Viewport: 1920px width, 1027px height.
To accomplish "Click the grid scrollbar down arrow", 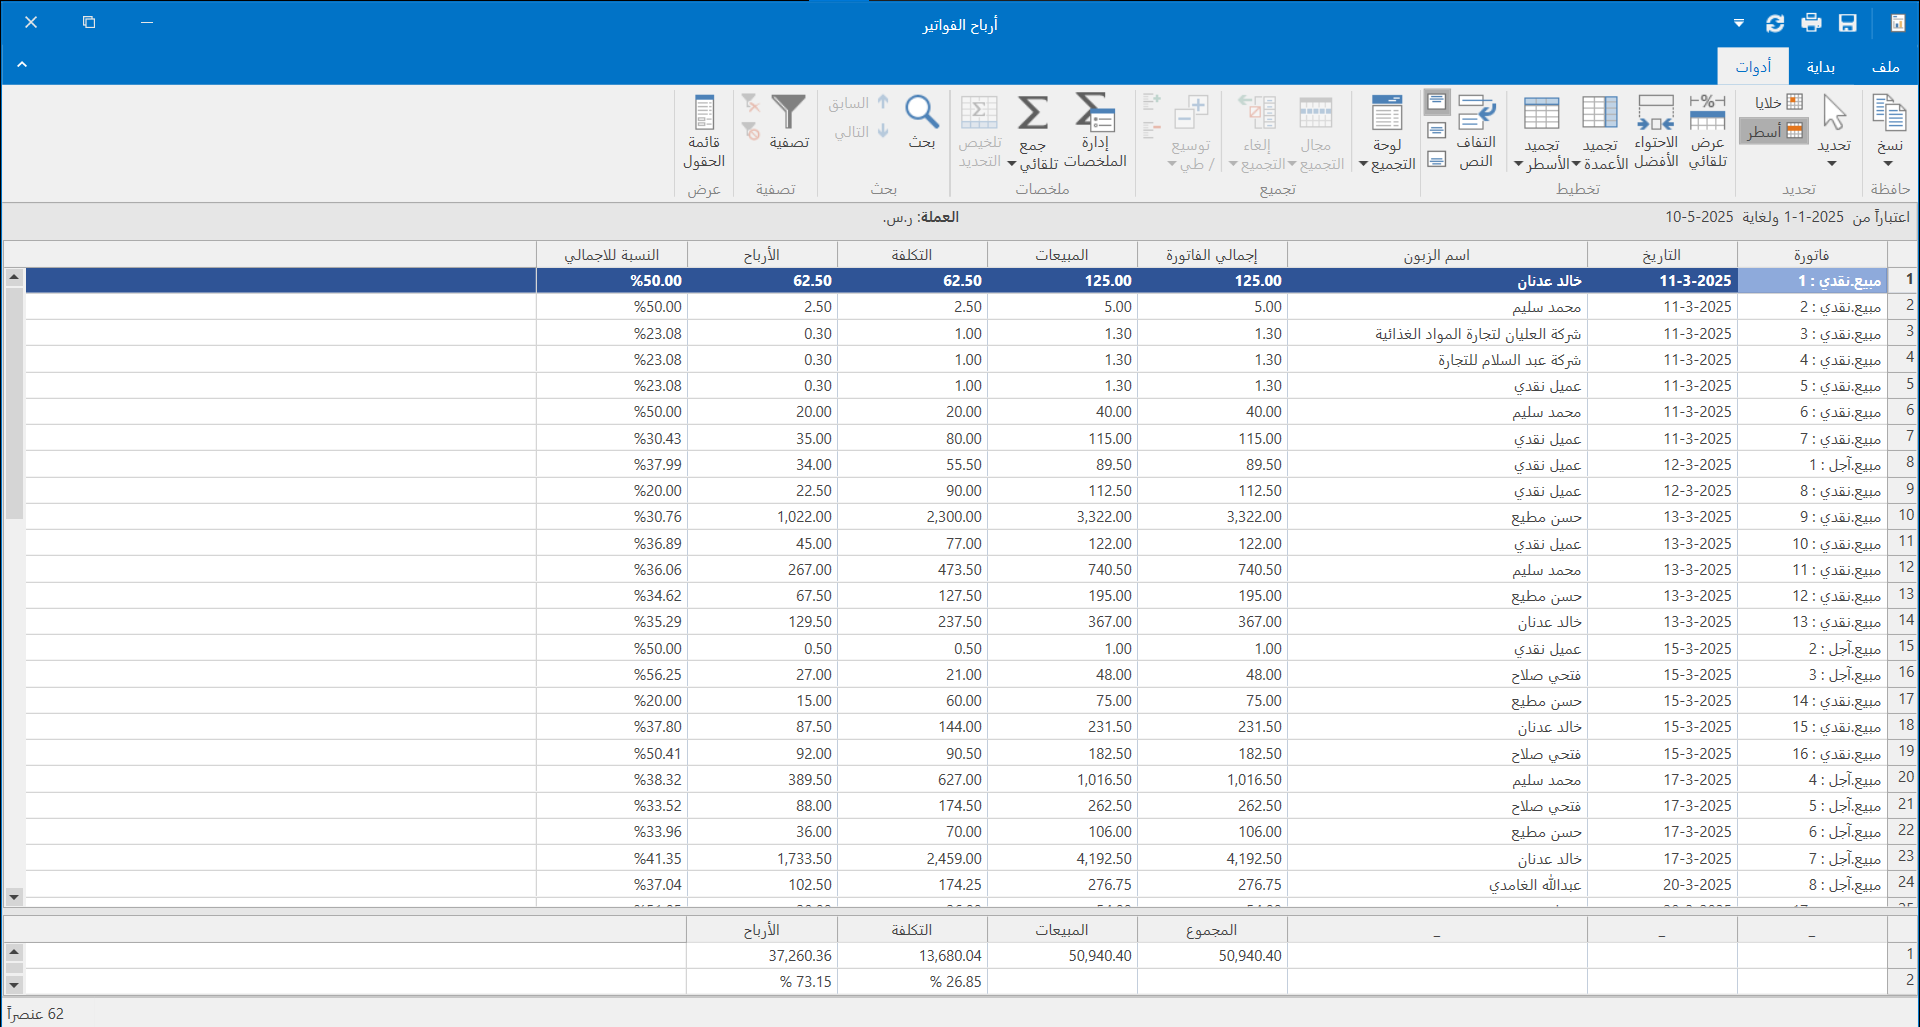I will [14, 897].
